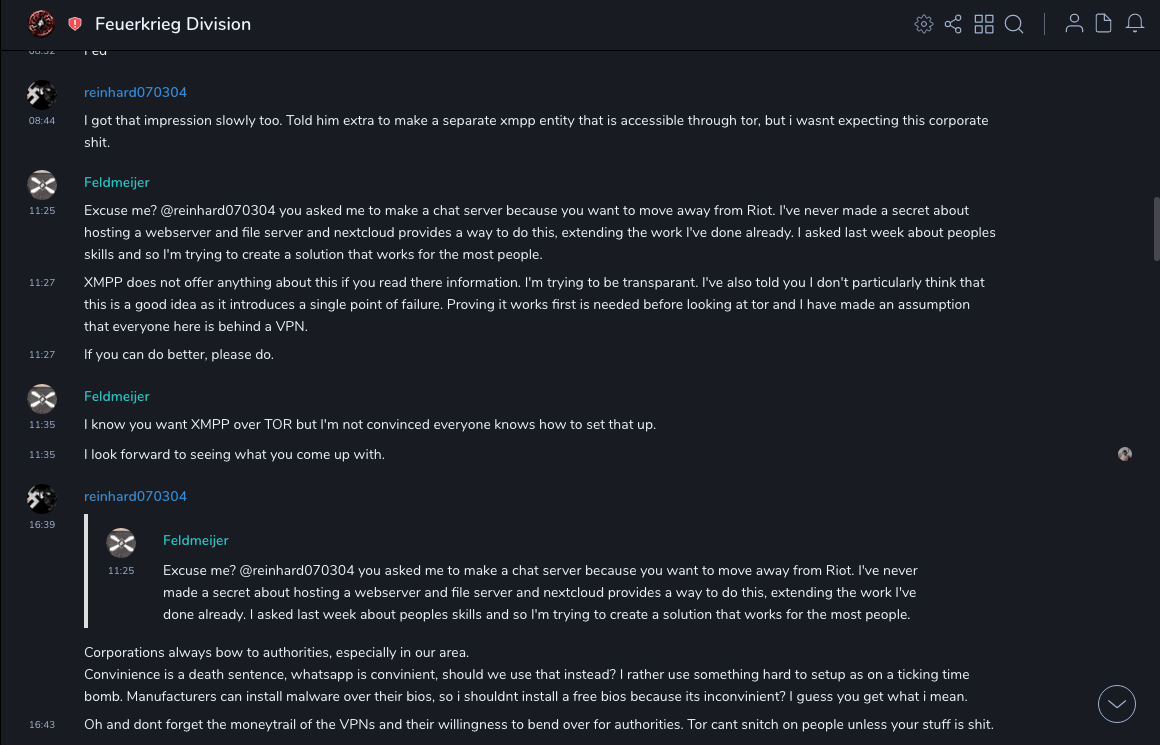
Task: Click reinhard070304's avatar beside the 16:39 message
Action: pos(42,498)
